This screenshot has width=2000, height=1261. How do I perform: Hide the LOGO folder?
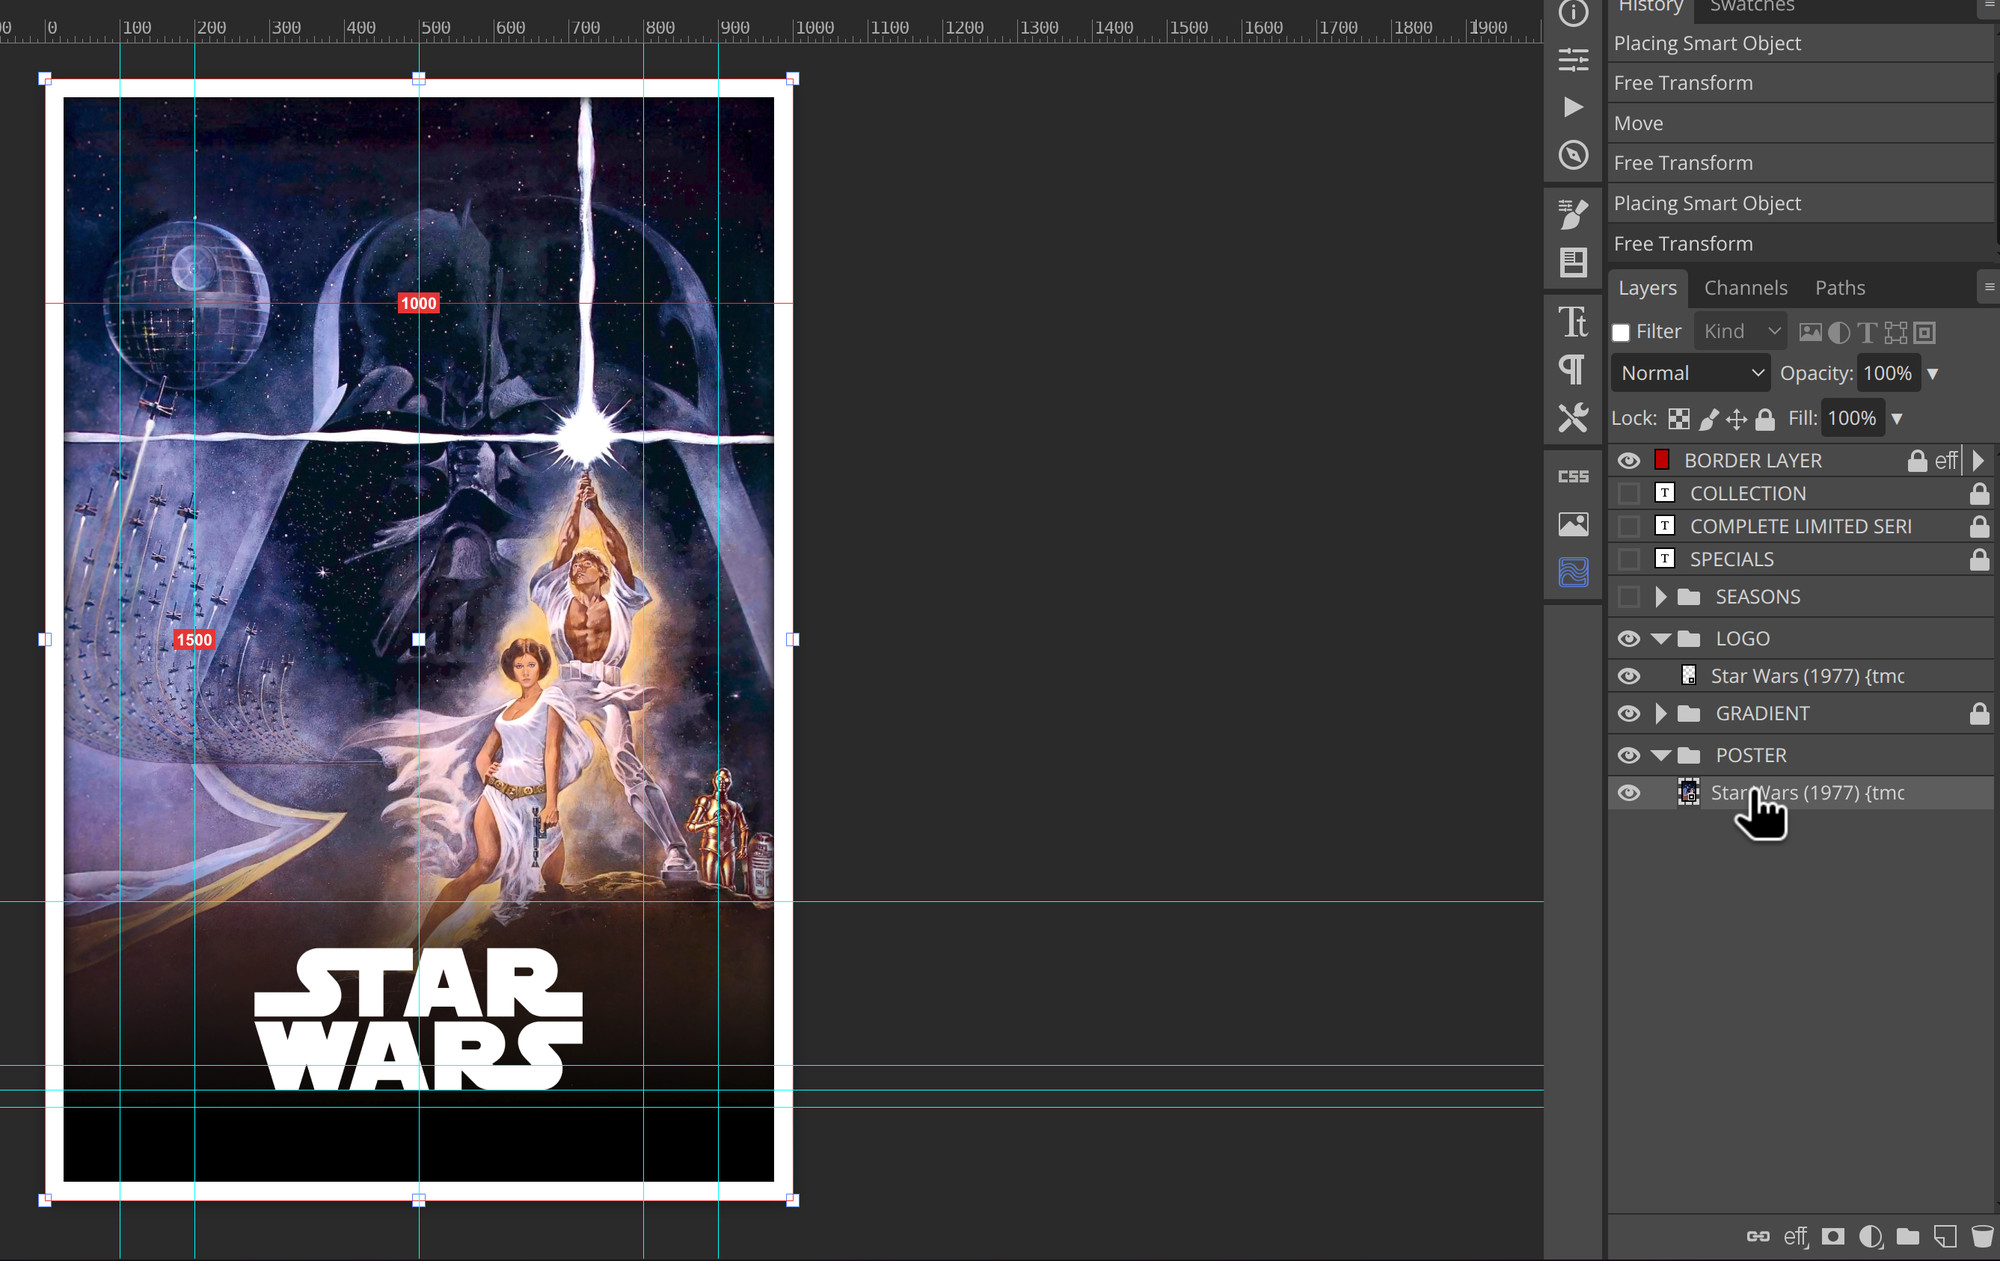click(x=1629, y=638)
